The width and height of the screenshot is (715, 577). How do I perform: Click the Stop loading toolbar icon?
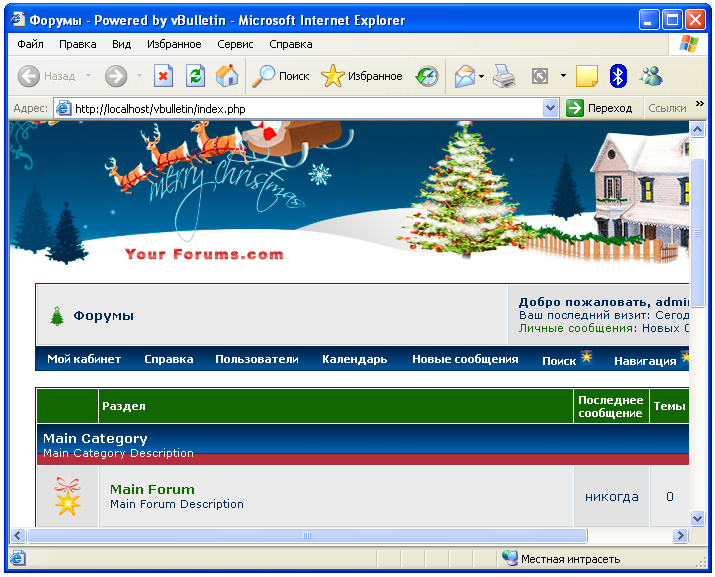click(163, 76)
